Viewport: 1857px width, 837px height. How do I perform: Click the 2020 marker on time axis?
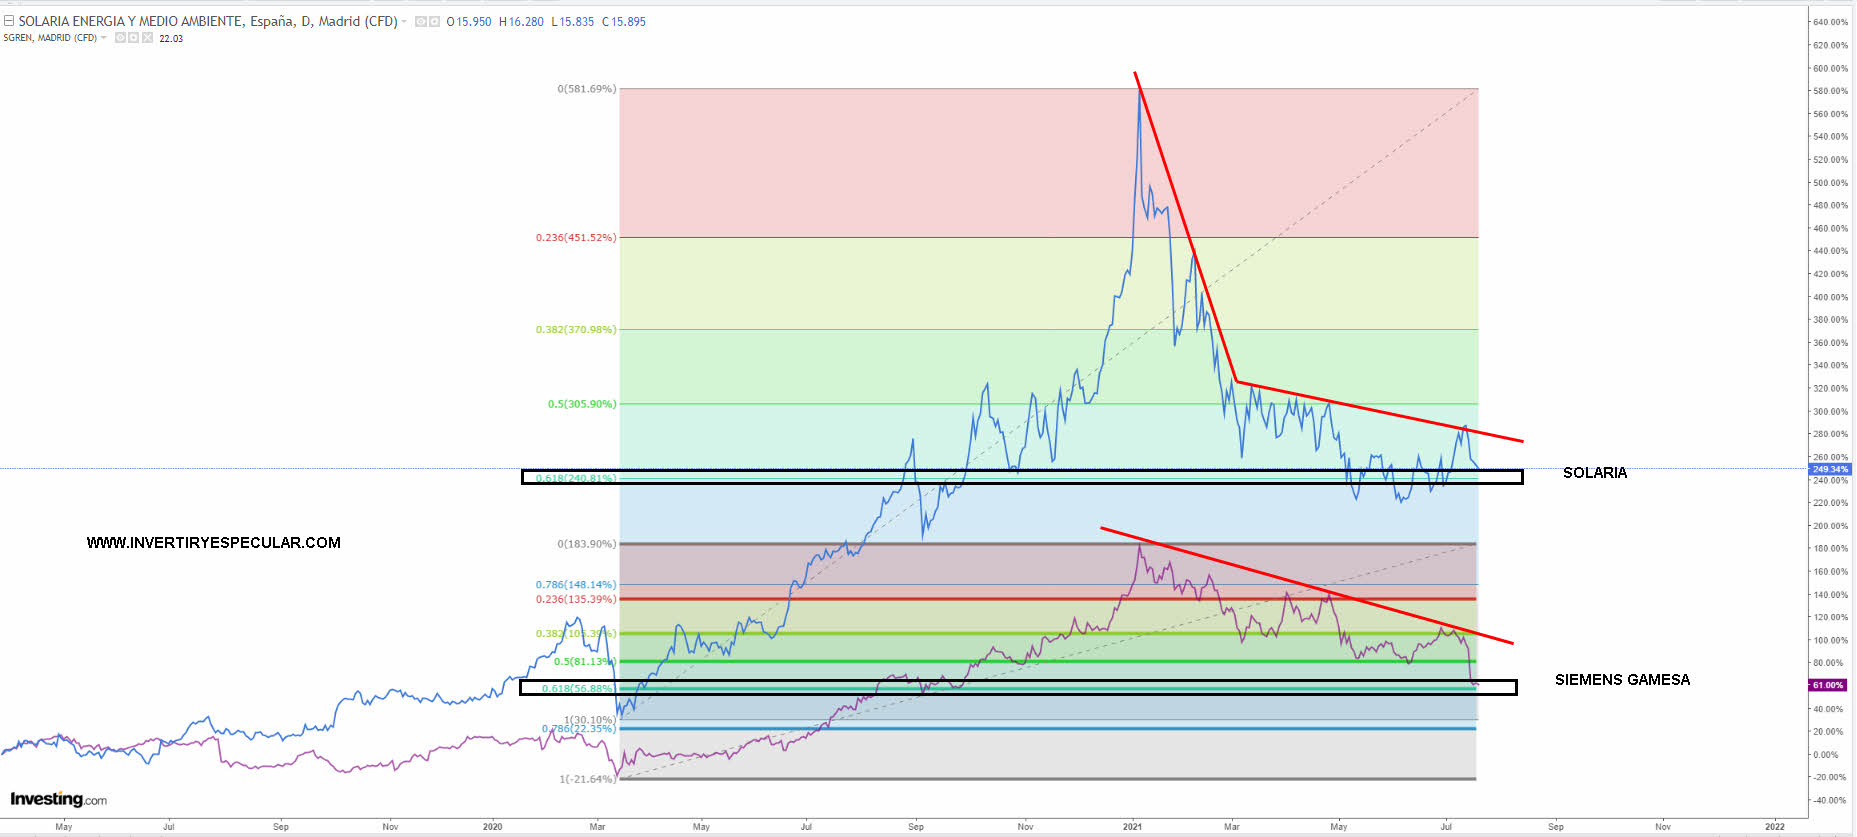492,827
